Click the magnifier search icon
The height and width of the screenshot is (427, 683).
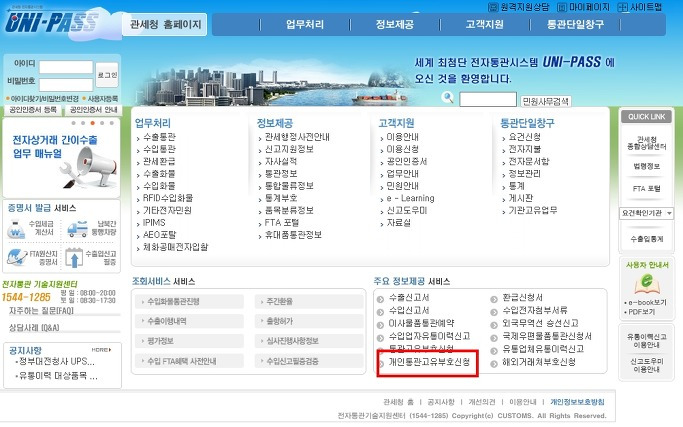tap(447, 97)
